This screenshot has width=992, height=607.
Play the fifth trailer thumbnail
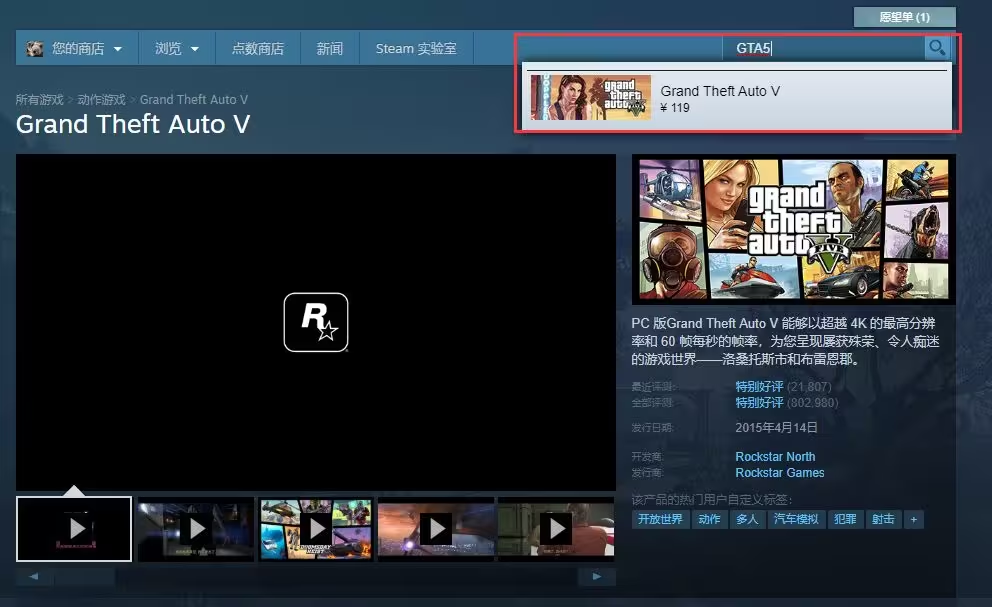tap(556, 529)
